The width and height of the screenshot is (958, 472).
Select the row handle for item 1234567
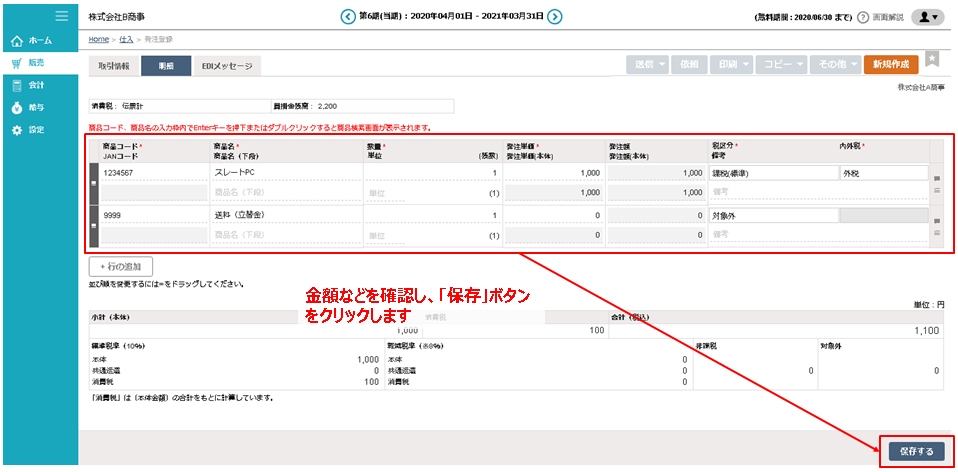coord(95,182)
